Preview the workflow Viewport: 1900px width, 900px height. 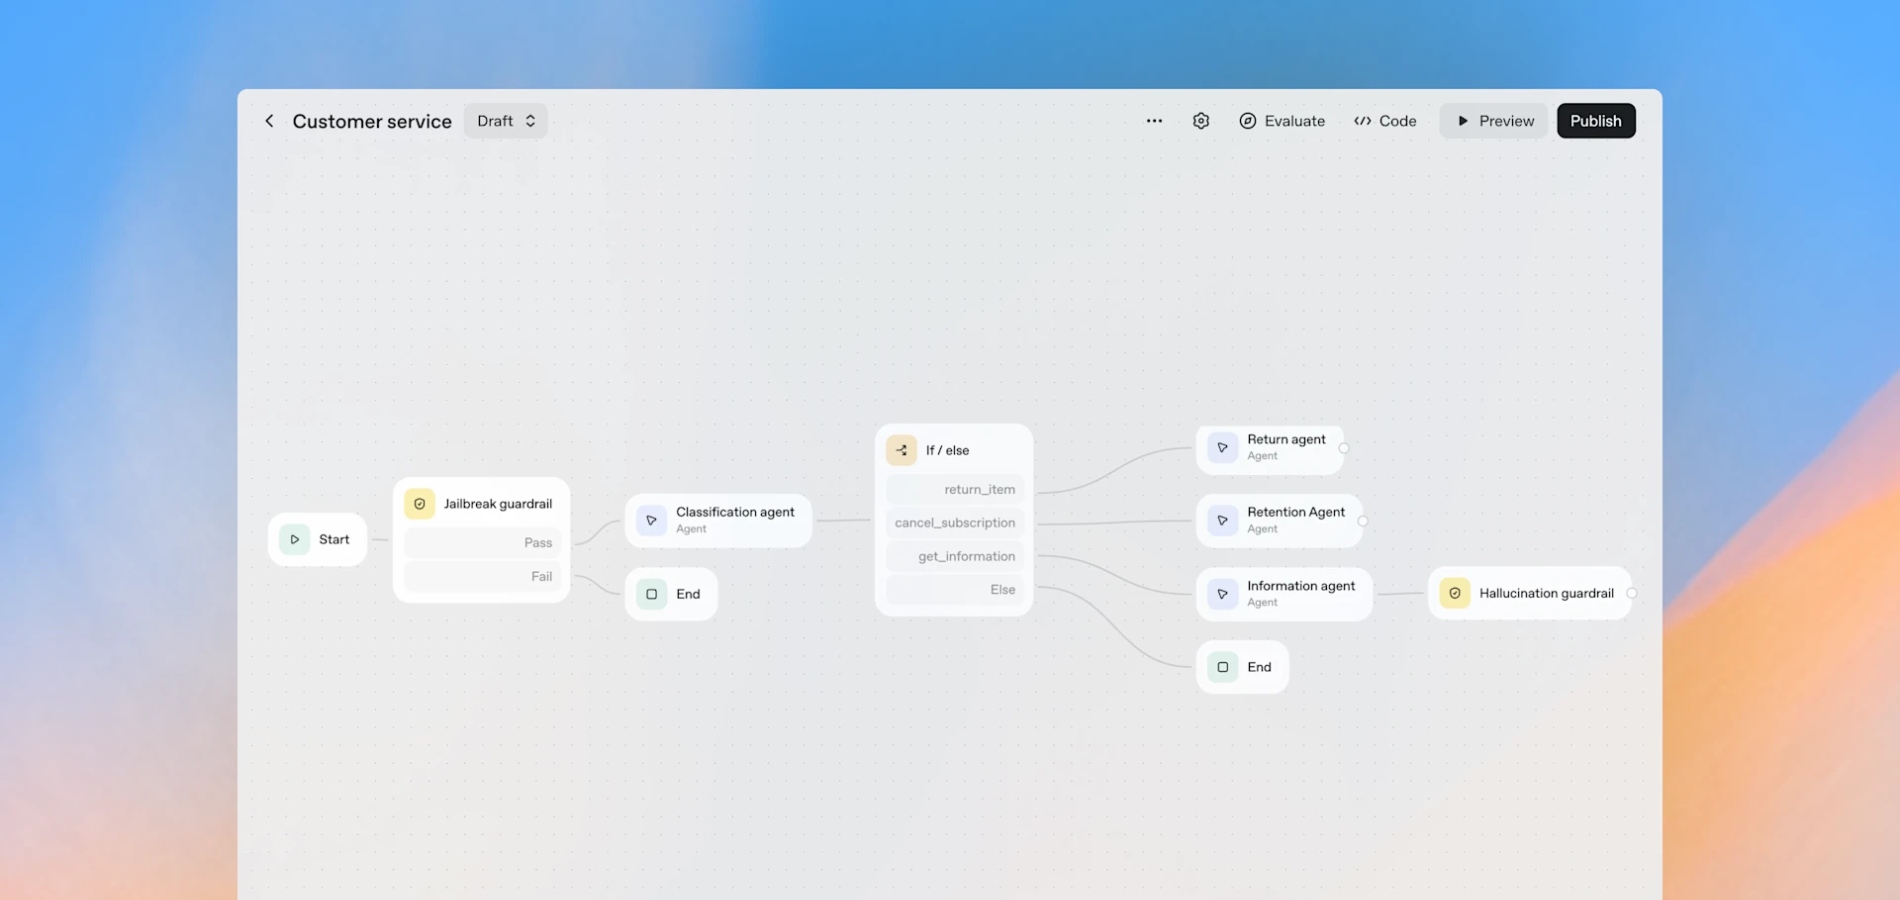pyautogui.click(x=1493, y=120)
